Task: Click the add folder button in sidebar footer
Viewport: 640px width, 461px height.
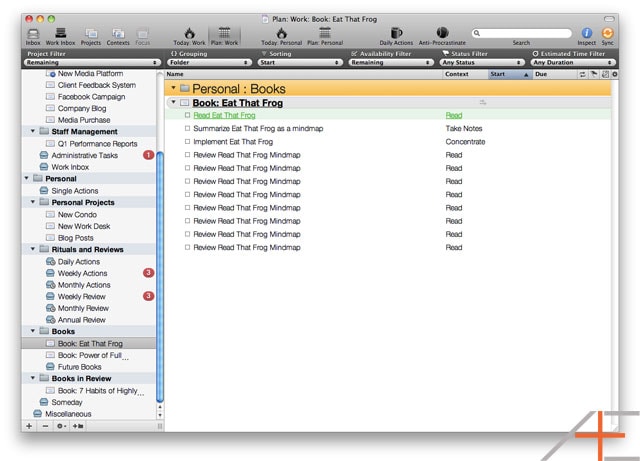Action: click(78, 426)
